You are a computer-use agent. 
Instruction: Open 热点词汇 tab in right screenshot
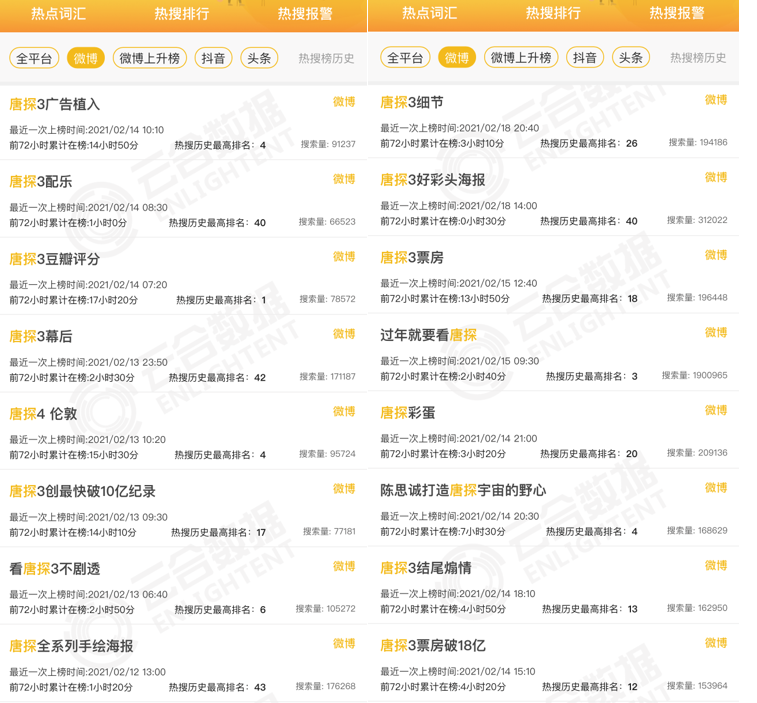[x=430, y=13]
